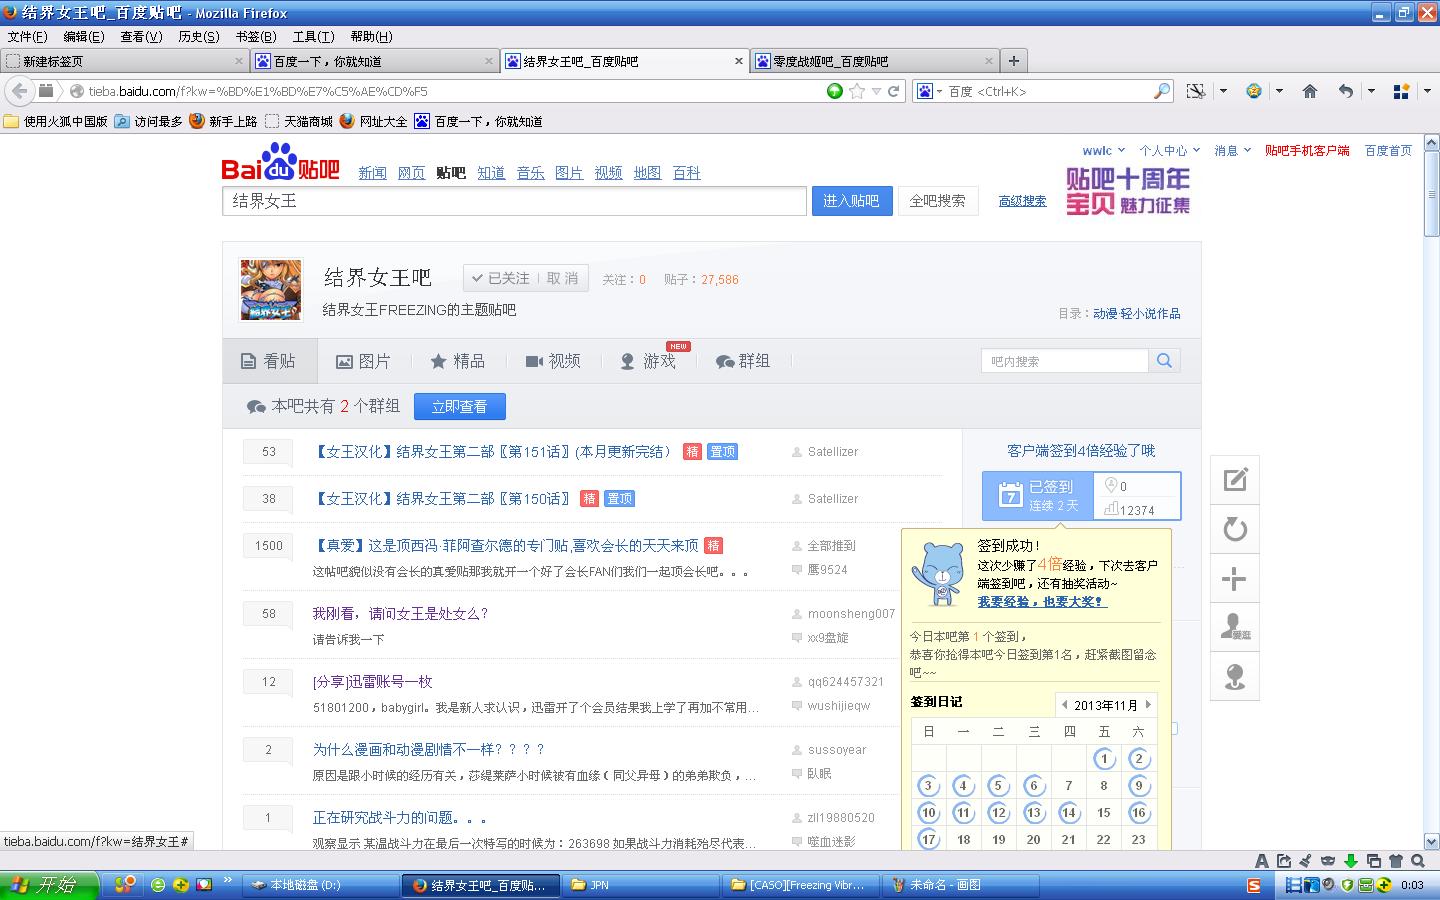Click the mask private mode icon in the add-on bar
The image size is (1440, 900).
click(1328, 860)
